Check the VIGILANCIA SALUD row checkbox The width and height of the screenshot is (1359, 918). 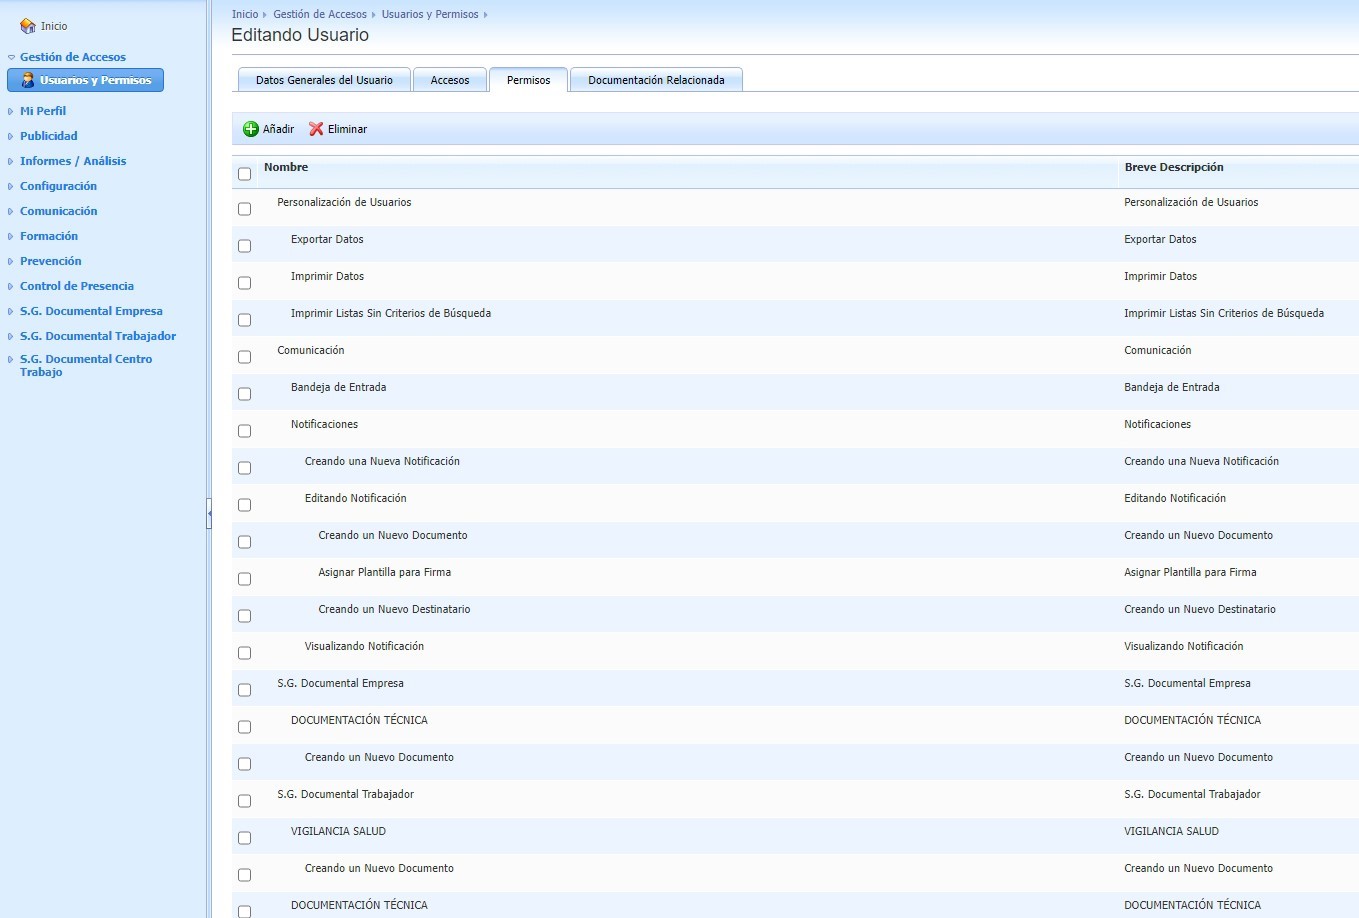pos(245,838)
